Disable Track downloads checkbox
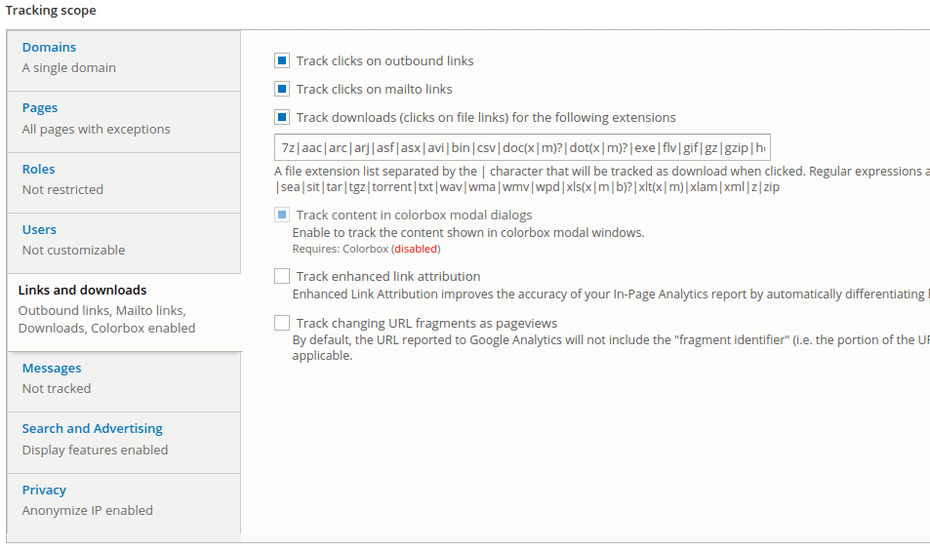Screen dimensions: 930x550 [x=282, y=117]
